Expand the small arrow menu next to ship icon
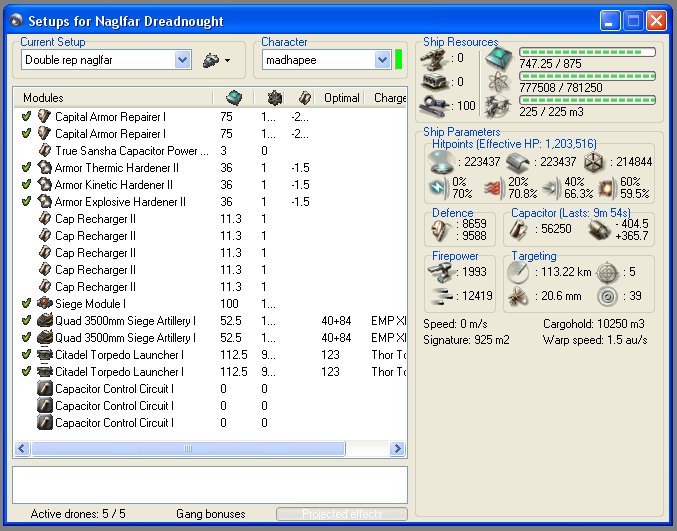The width and height of the screenshot is (677, 531). [228, 61]
